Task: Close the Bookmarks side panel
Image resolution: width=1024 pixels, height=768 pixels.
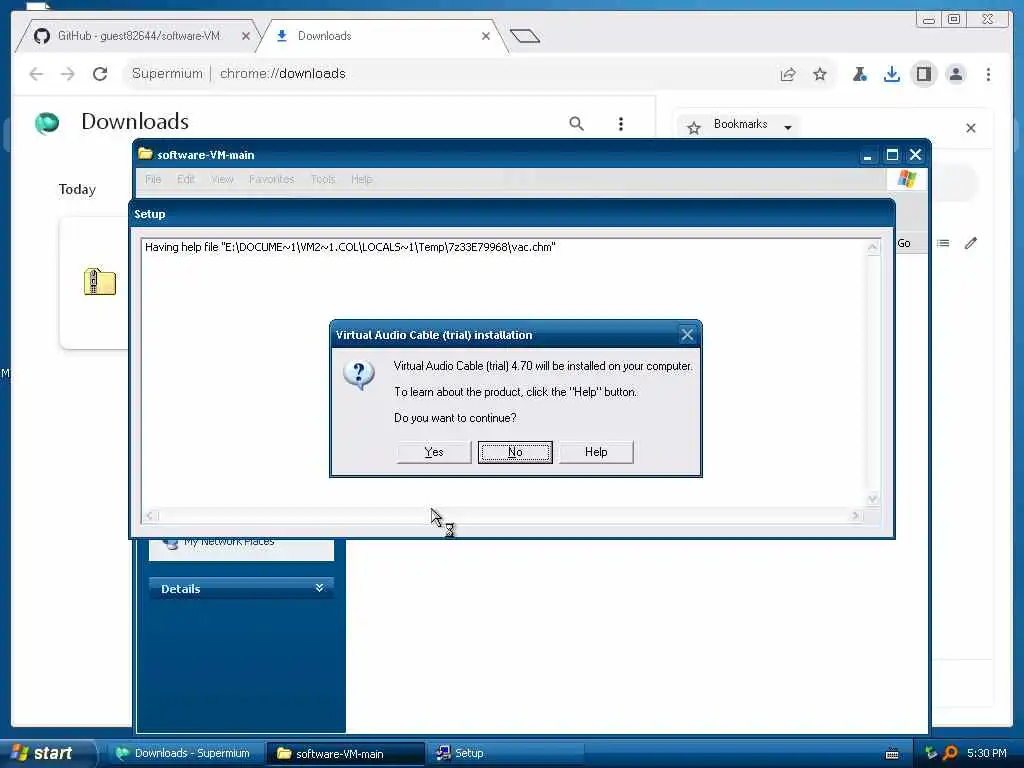Action: click(x=970, y=128)
